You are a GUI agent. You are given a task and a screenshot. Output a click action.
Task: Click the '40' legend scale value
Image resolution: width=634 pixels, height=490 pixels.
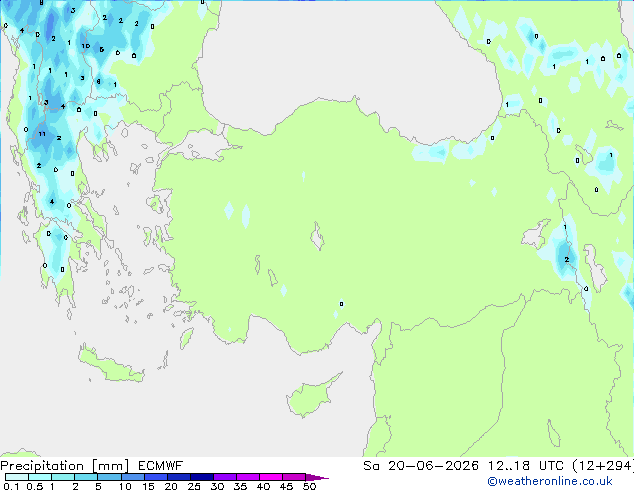point(263,486)
